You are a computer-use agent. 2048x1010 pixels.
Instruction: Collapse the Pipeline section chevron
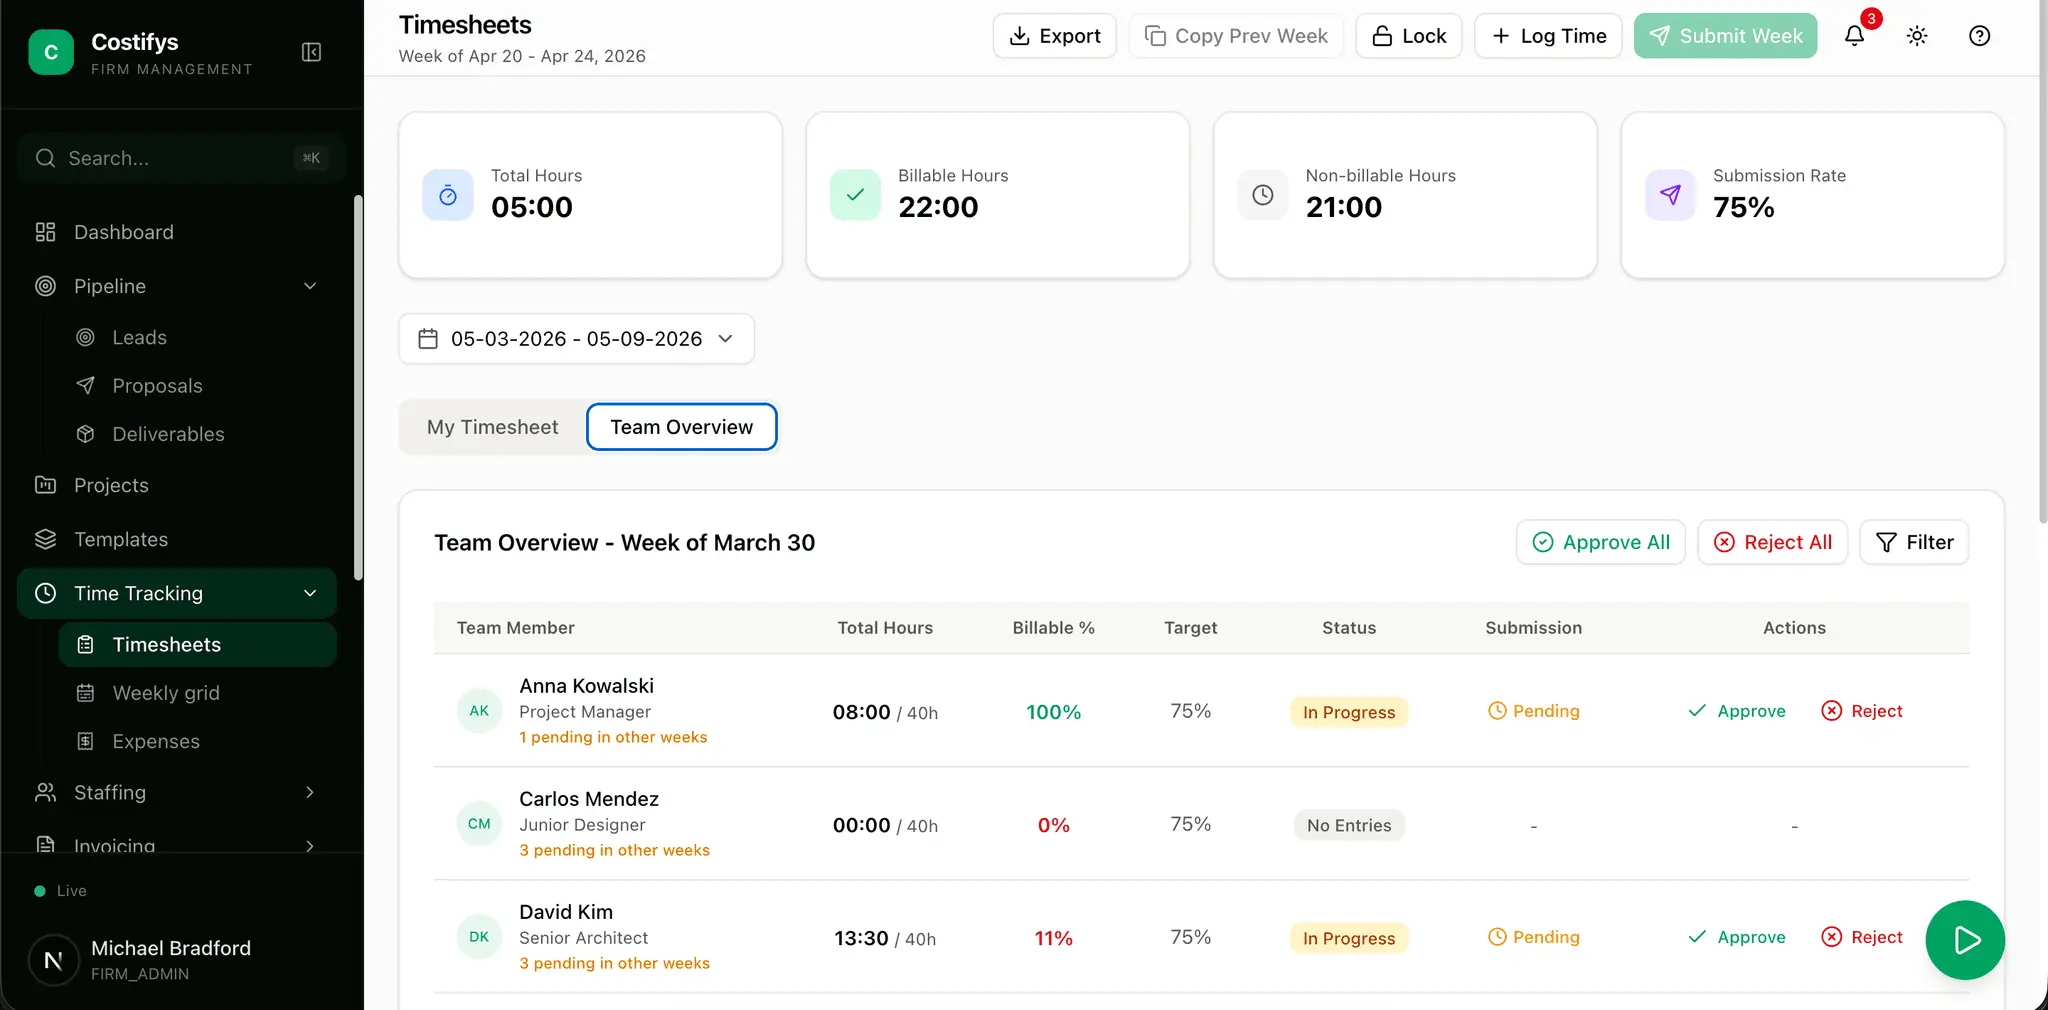(310, 286)
